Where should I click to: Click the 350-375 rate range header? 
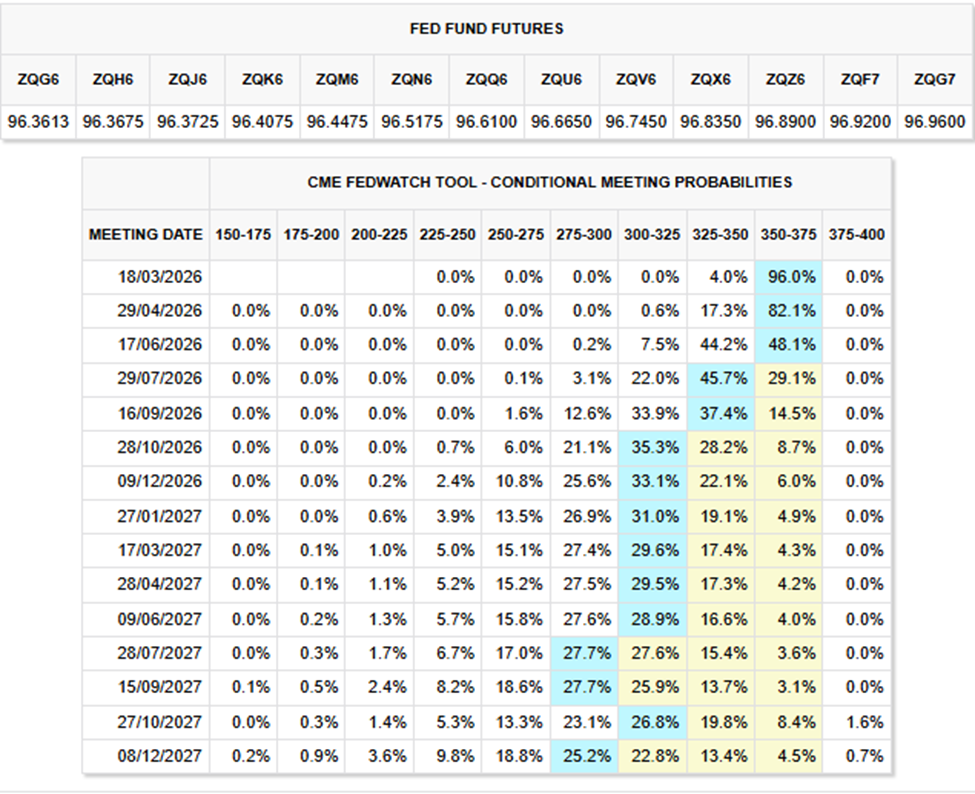789,234
